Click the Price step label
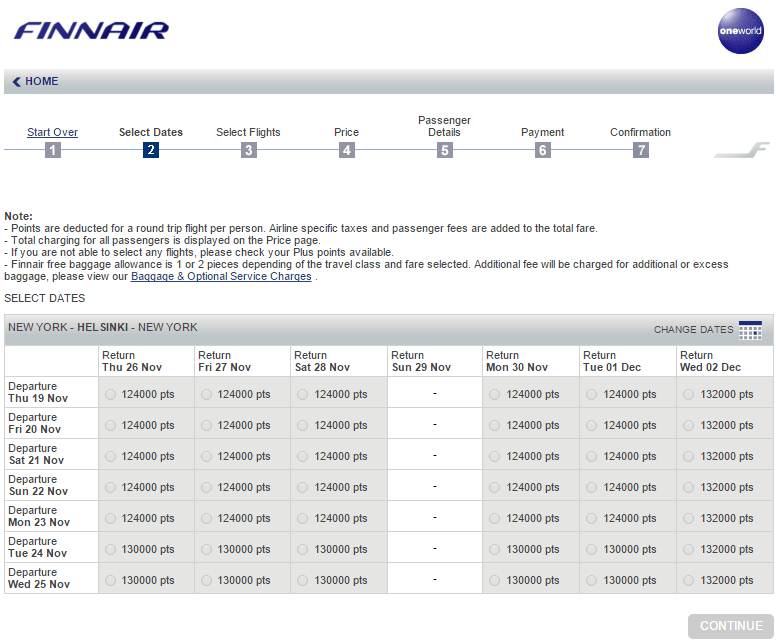The image size is (776, 643). 346,132
